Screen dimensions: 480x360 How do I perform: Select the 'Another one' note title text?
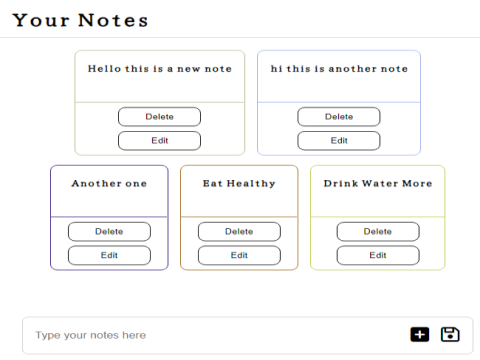109,183
